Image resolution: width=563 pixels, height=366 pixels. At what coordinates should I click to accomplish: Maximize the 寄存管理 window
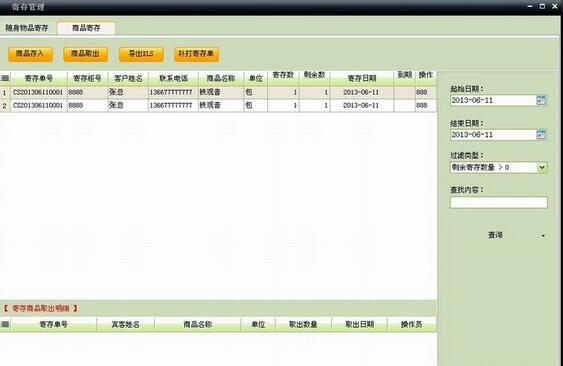[x=542, y=6]
